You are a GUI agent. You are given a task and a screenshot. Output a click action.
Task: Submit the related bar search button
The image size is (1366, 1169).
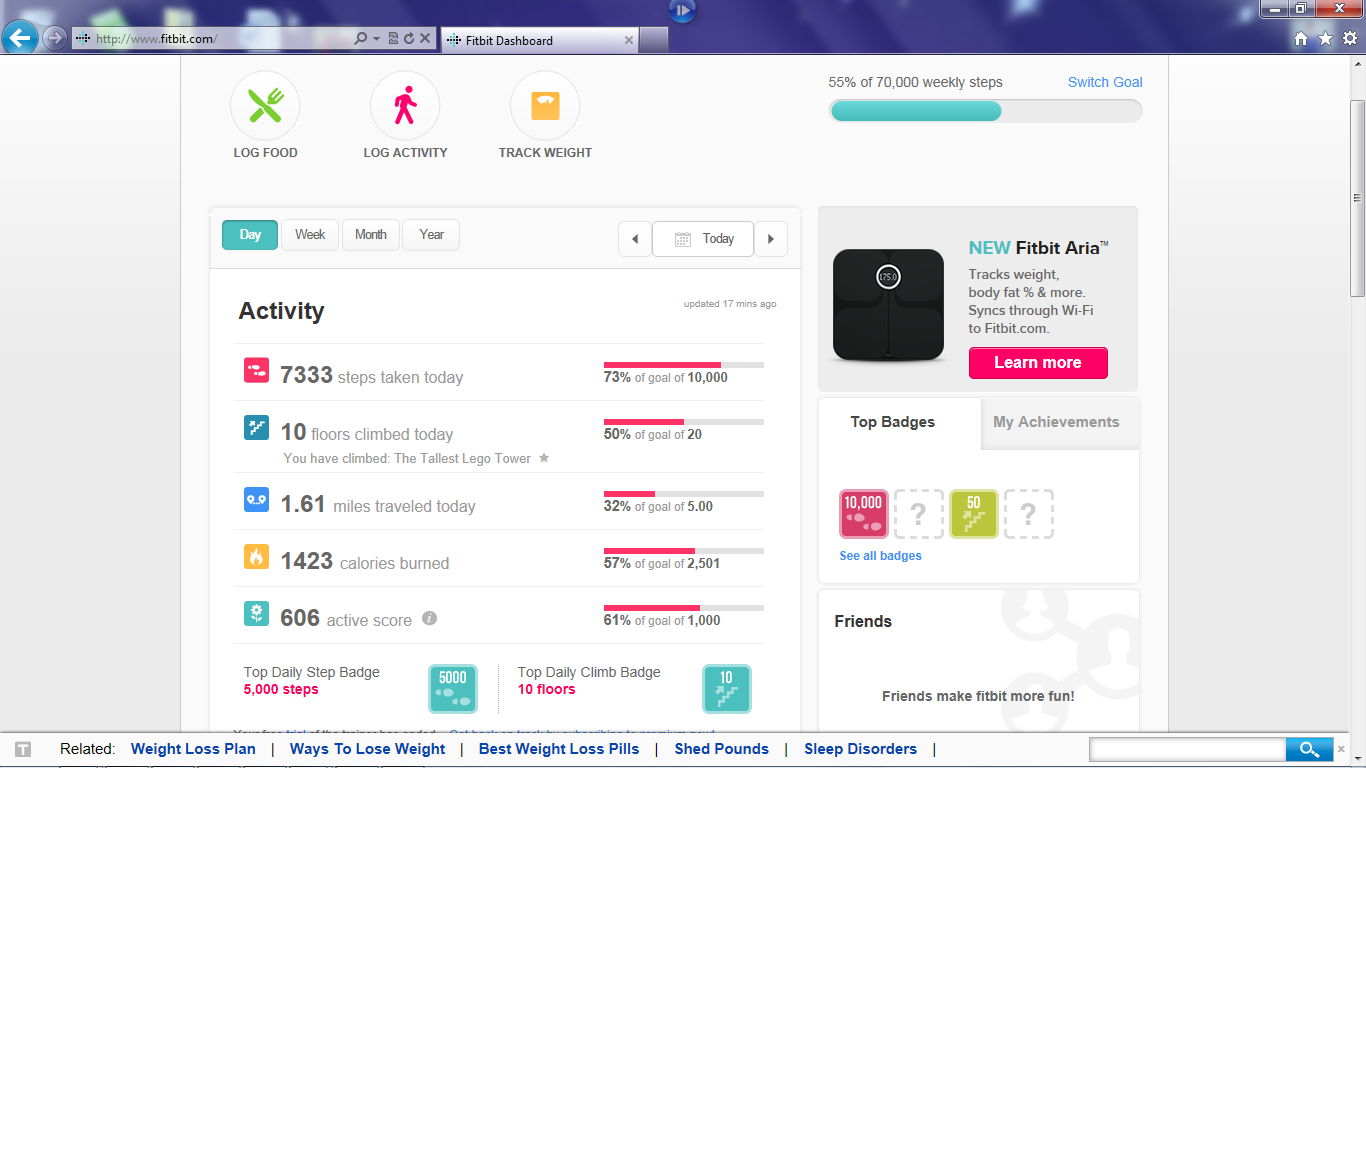(1309, 749)
